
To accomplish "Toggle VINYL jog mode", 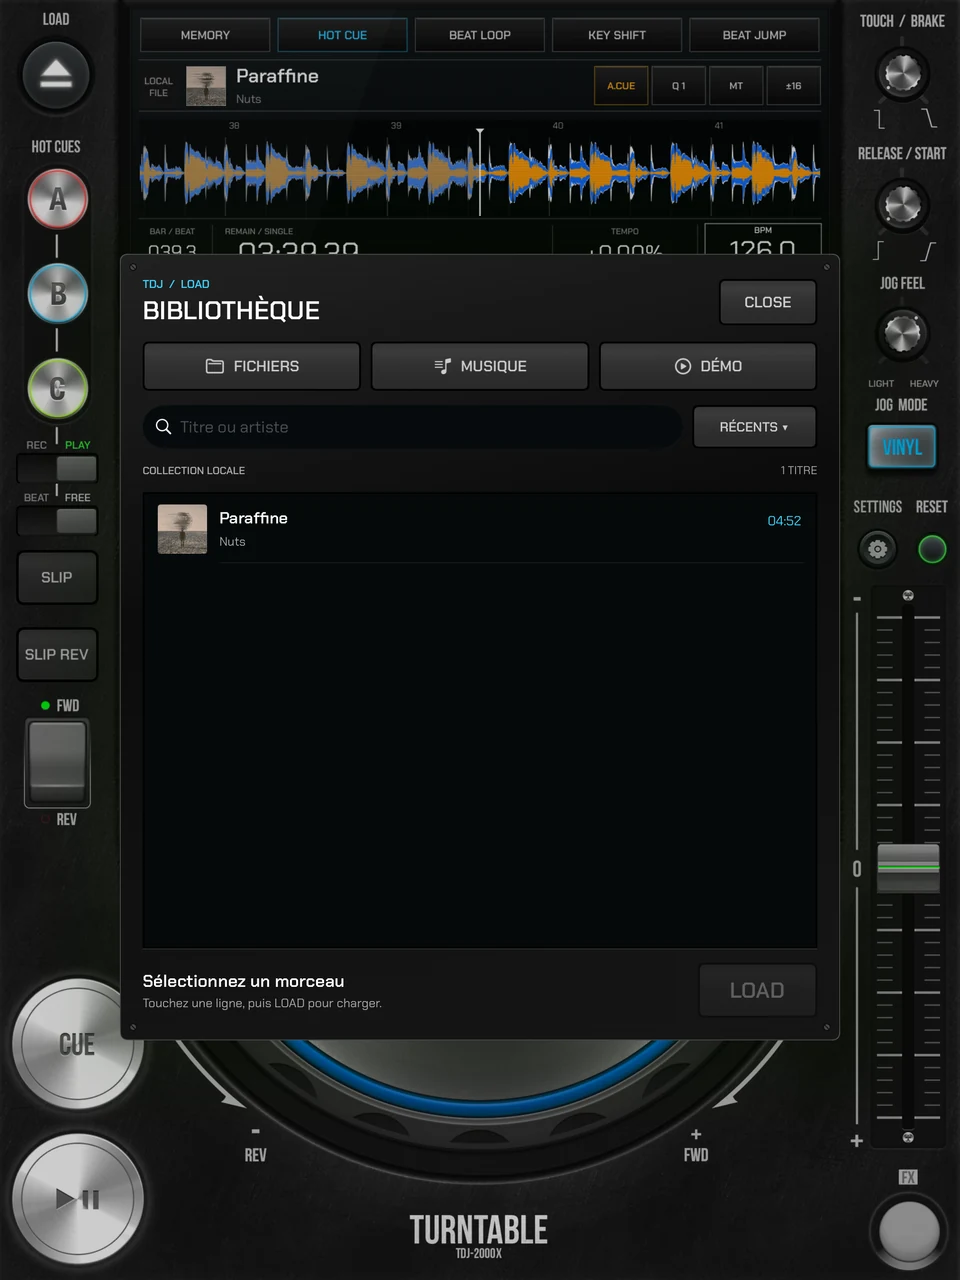I will tap(902, 447).
